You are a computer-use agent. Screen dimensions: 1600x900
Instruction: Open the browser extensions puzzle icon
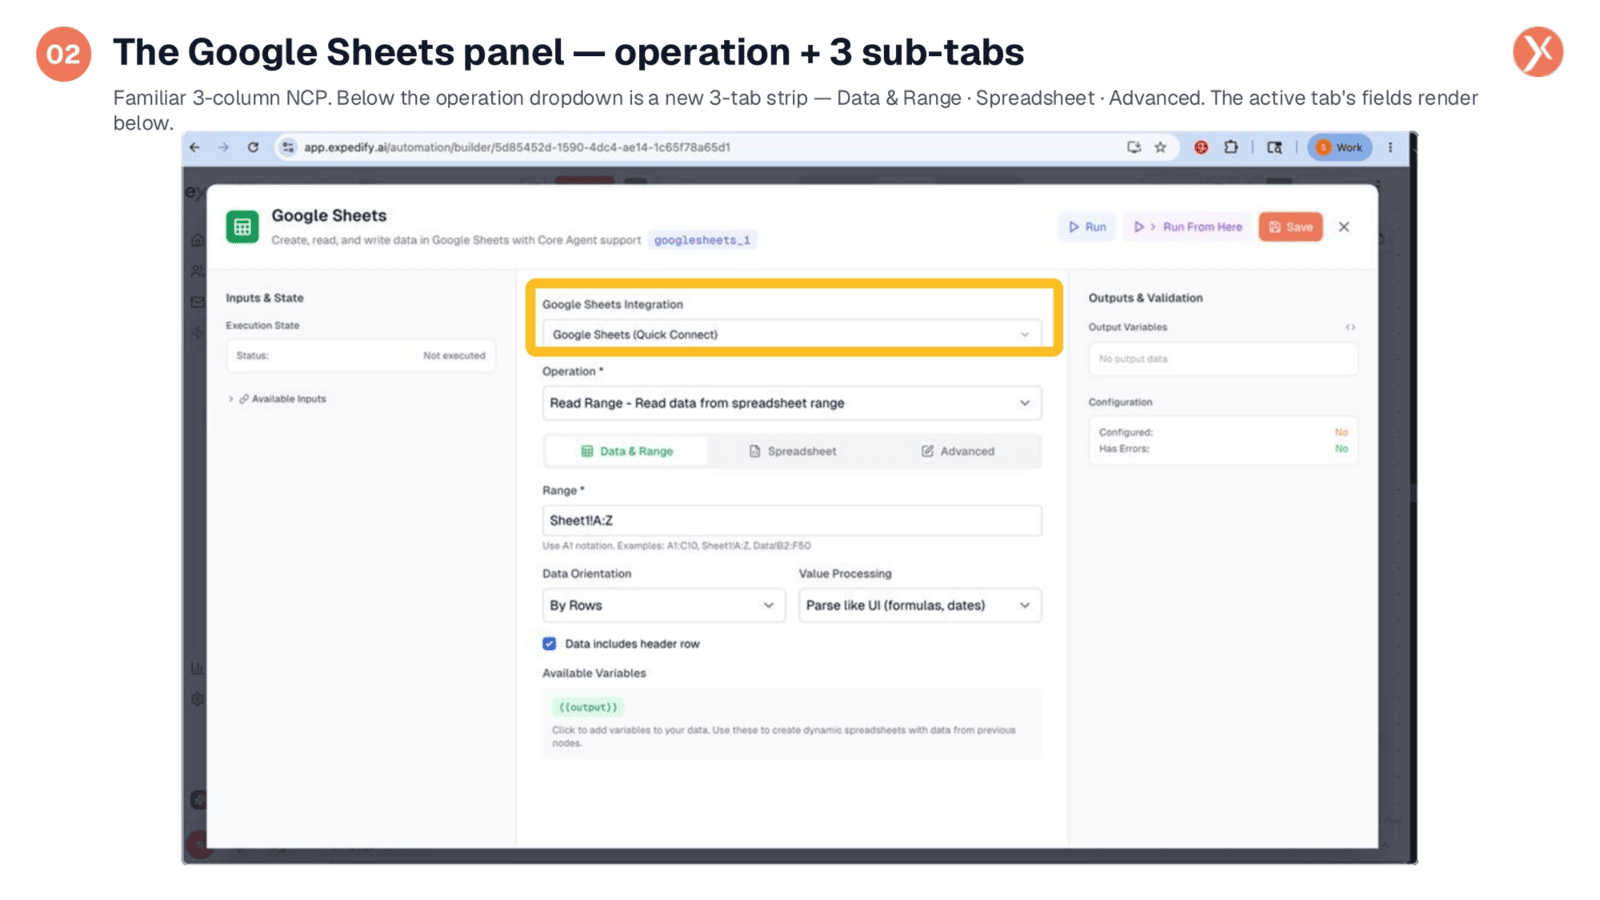click(x=1231, y=147)
